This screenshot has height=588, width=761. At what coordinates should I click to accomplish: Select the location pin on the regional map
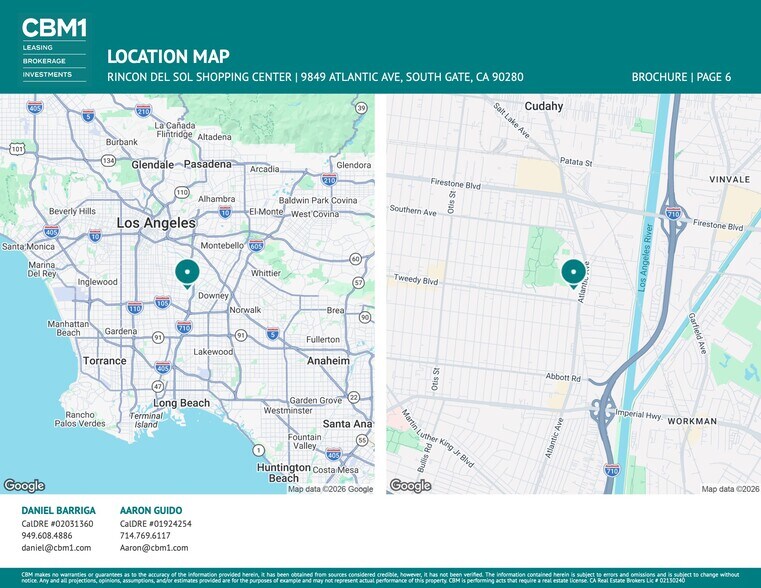(187, 274)
